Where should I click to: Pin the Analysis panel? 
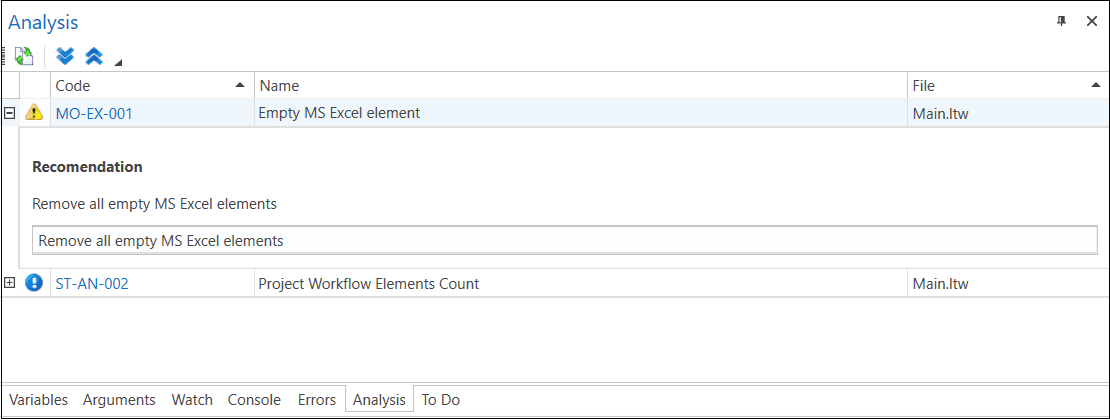[1062, 21]
